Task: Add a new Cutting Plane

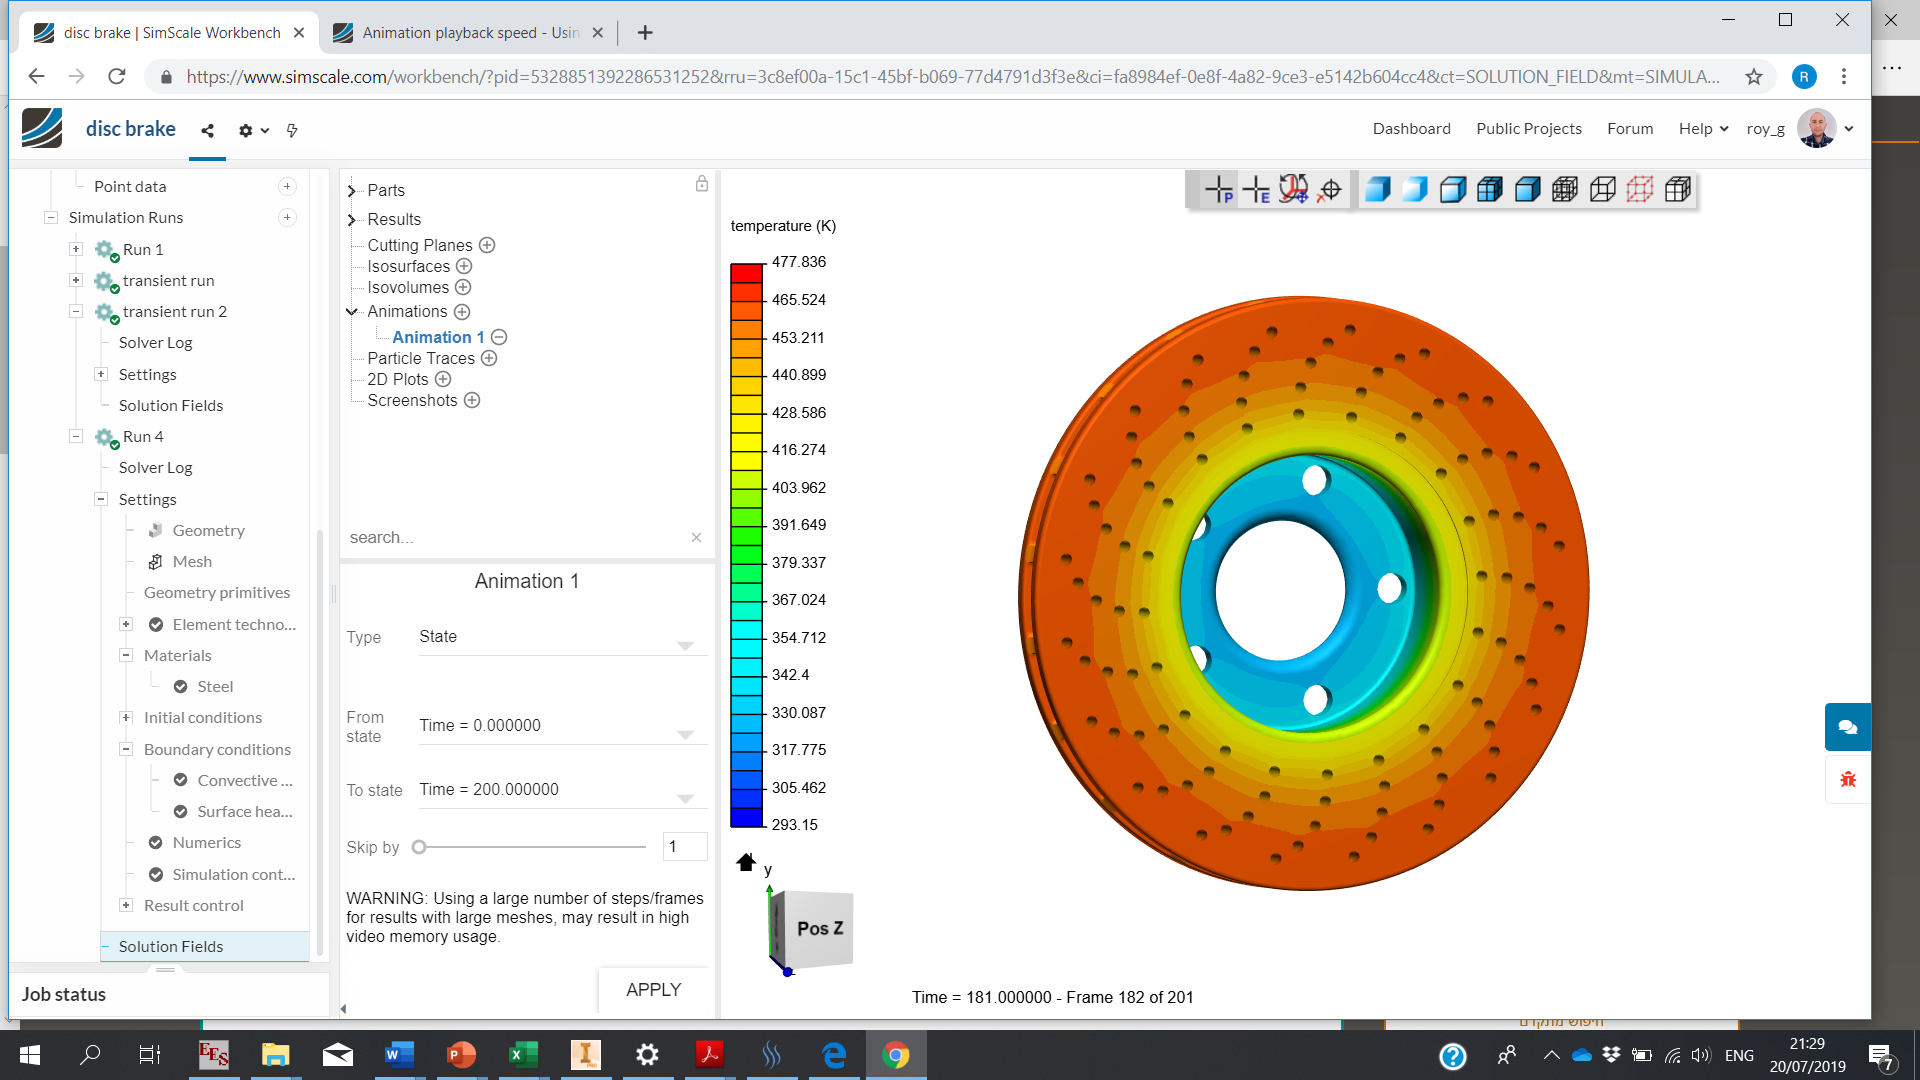Action: pyautogui.click(x=487, y=245)
